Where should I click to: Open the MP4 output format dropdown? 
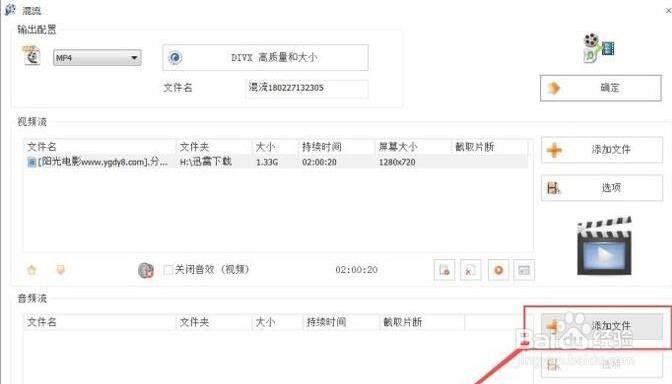coord(97,57)
